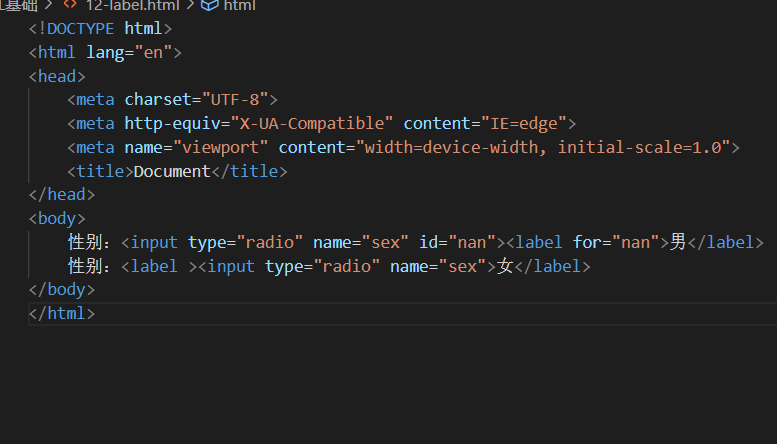This screenshot has height=444, width=777.
Task: Open the 12-label.html breadcrumb item
Action: [x=134, y=5]
